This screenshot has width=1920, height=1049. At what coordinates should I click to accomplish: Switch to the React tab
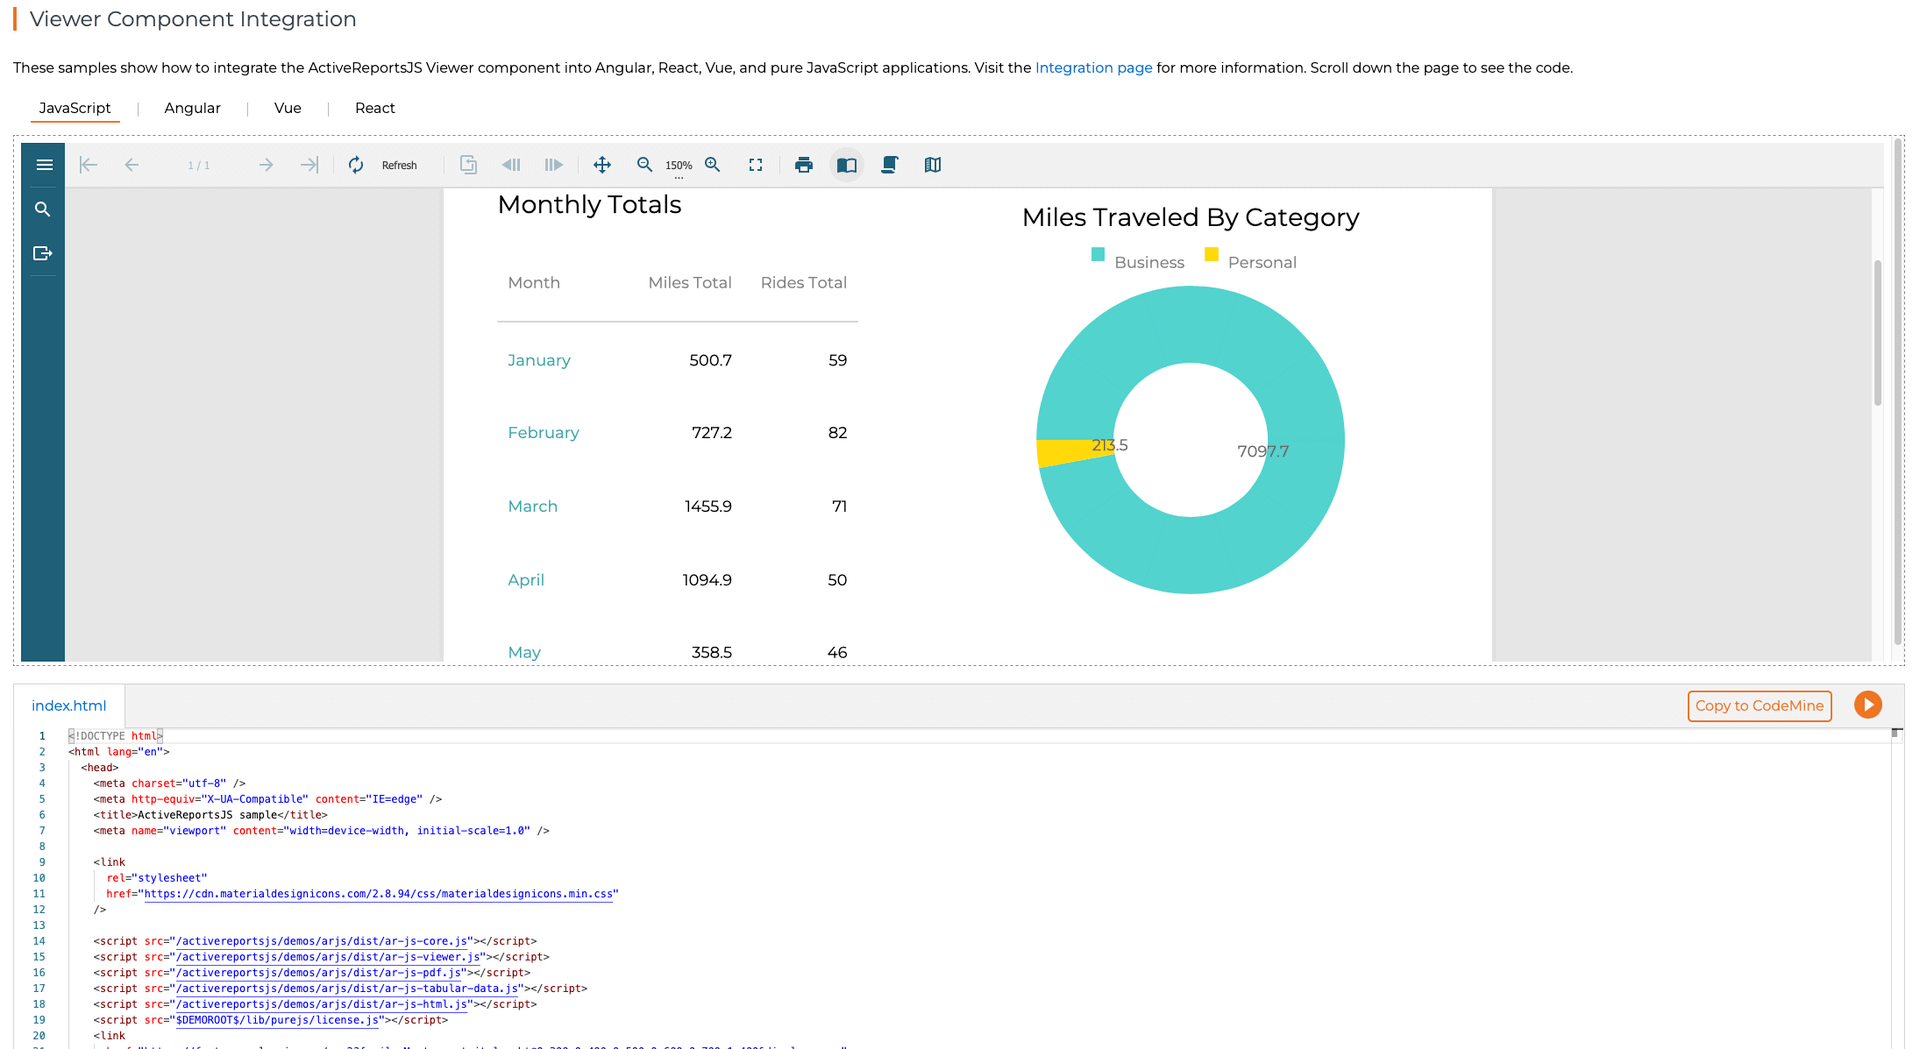point(375,108)
